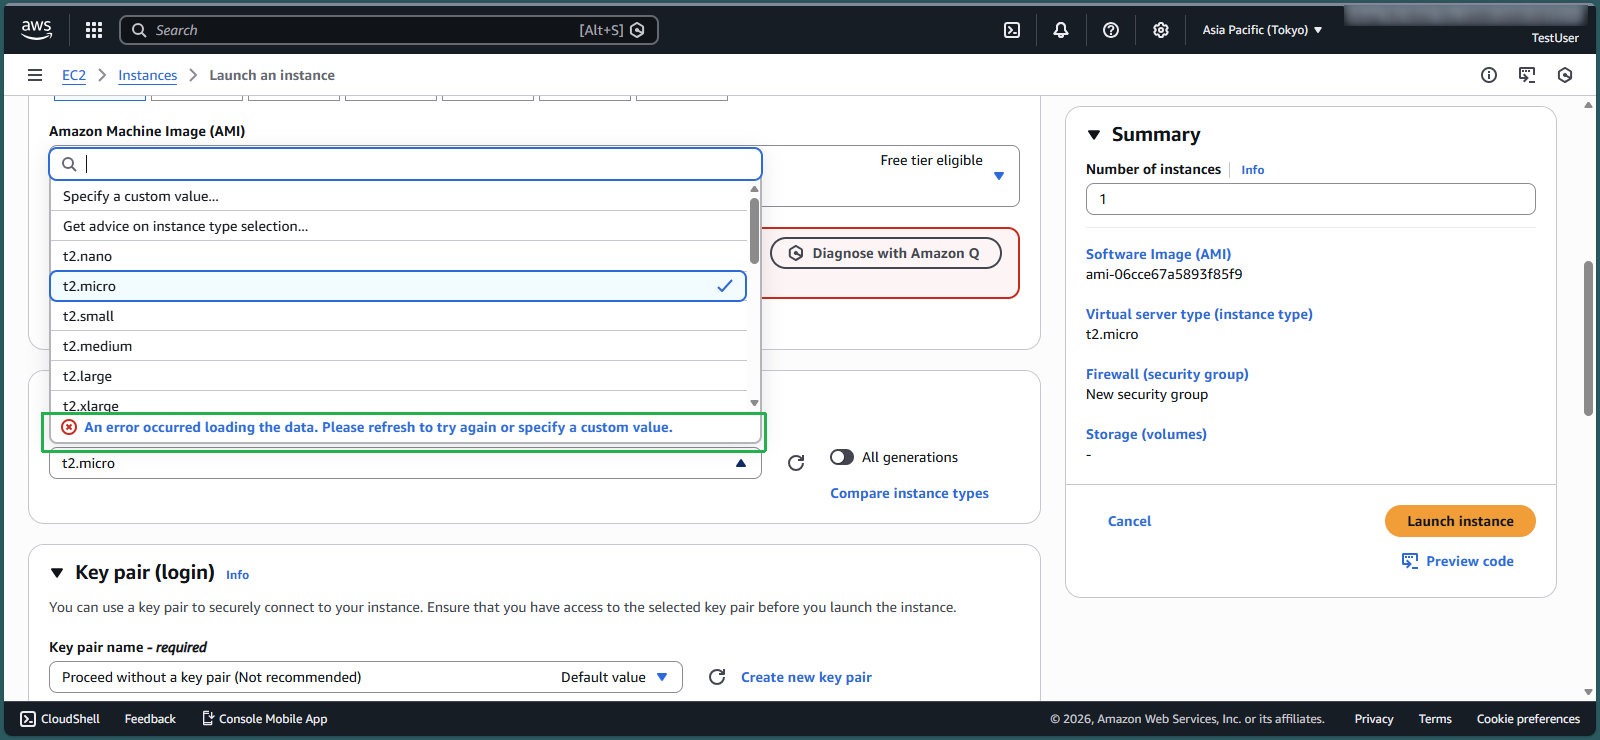Choose t2.large from the list
This screenshot has width=1600, height=740.
click(399, 376)
